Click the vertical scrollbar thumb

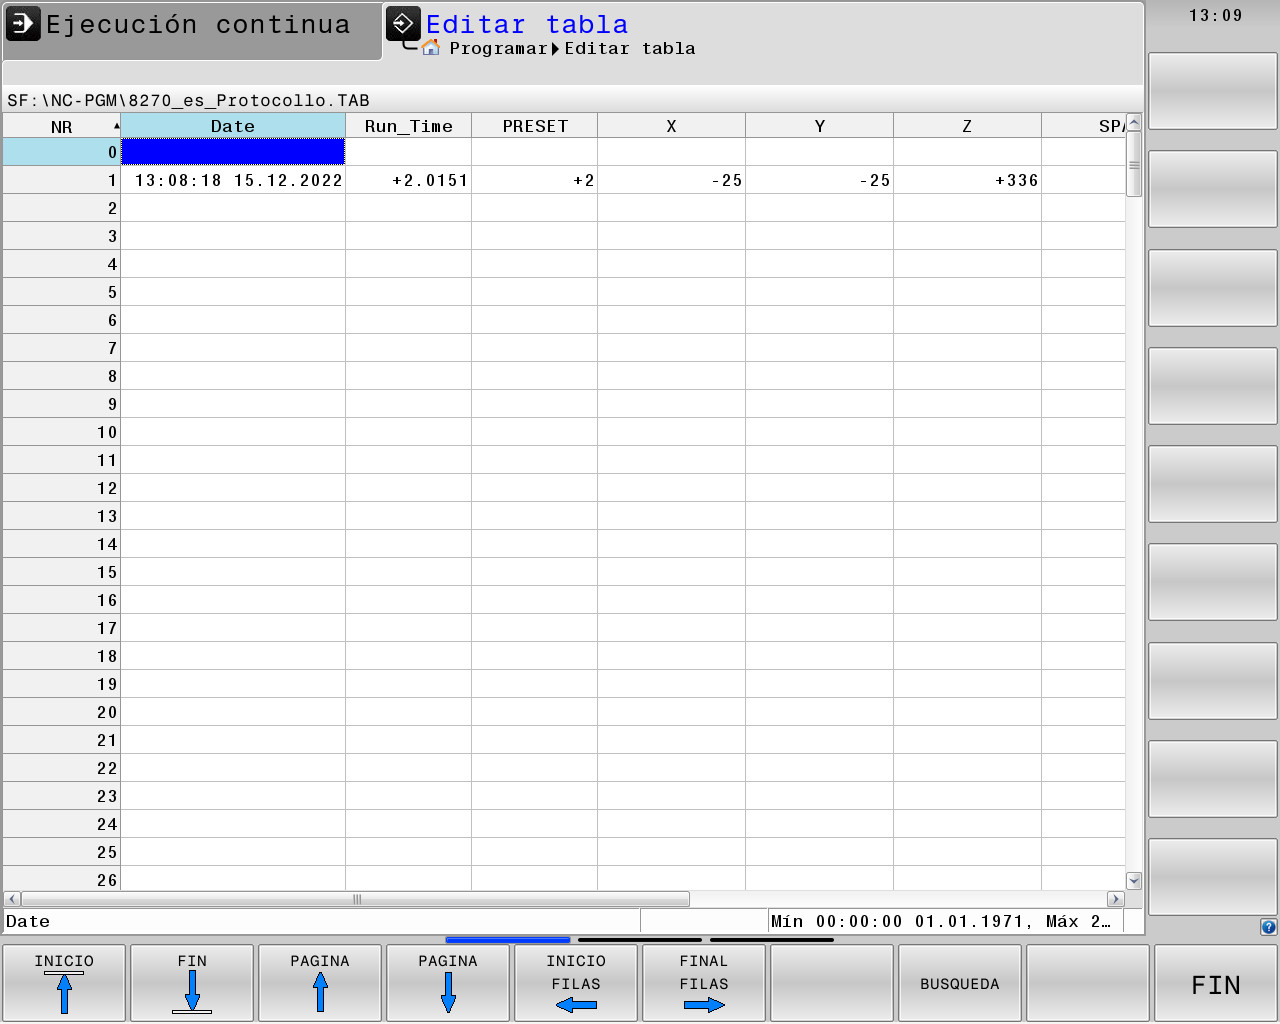click(1134, 164)
